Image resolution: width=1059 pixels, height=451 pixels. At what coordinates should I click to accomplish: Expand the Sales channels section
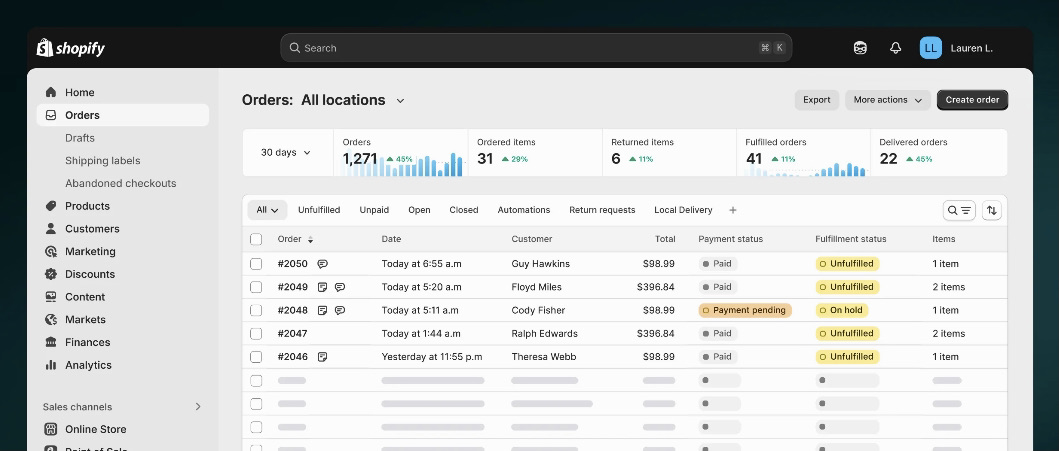[x=198, y=406]
